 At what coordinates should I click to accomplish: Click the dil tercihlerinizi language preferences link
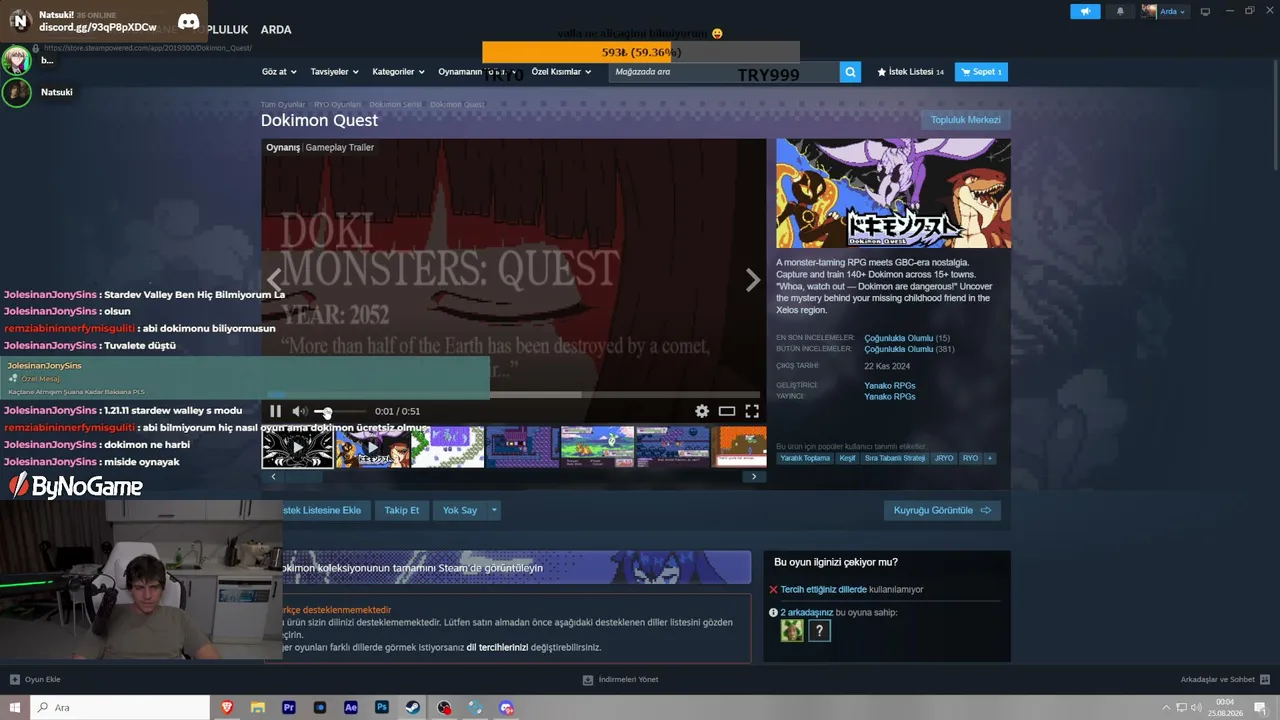[x=497, y=647]
